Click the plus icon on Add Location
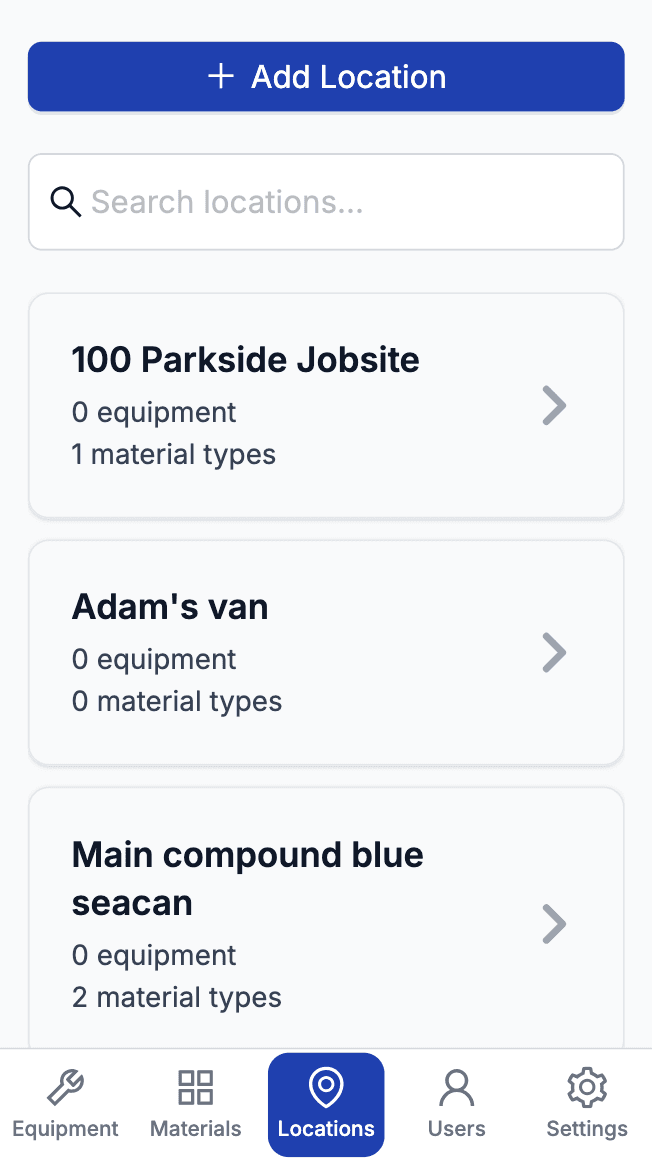Screen dimensions: 652x1160 (x=220, y=76)
